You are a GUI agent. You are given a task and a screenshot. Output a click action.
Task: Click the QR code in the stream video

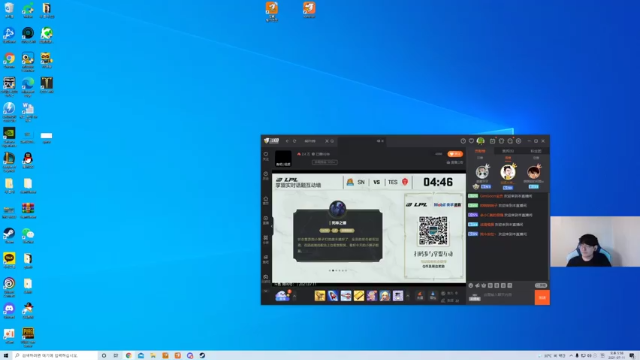(433, 231)
